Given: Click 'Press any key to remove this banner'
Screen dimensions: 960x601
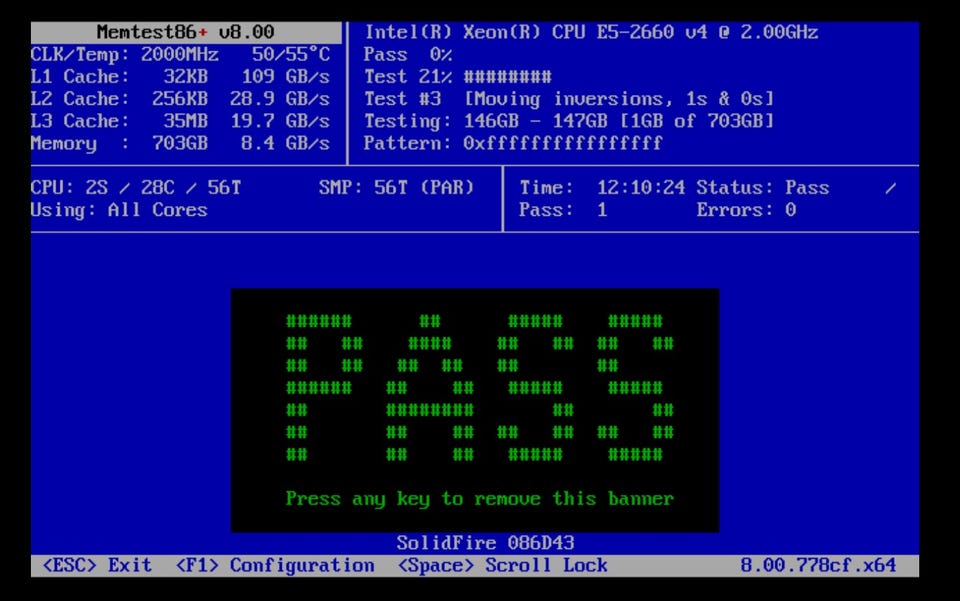Looking at the screenshot, I should click(480, 499).
